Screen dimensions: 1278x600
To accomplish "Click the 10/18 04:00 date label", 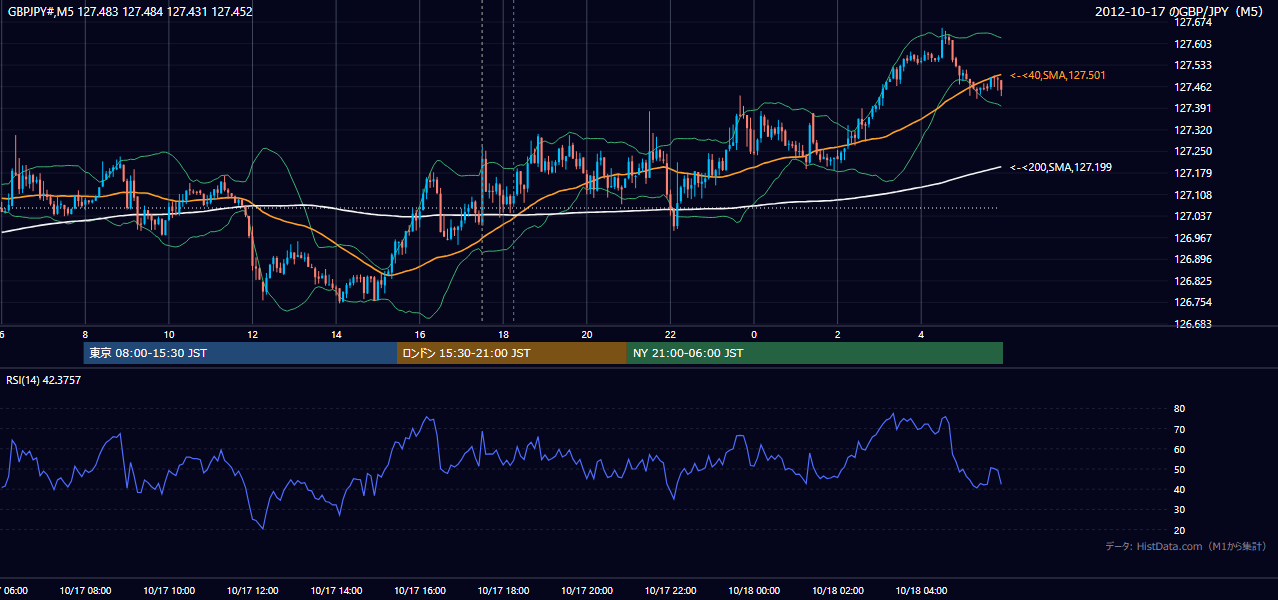I will pos(921,592).
